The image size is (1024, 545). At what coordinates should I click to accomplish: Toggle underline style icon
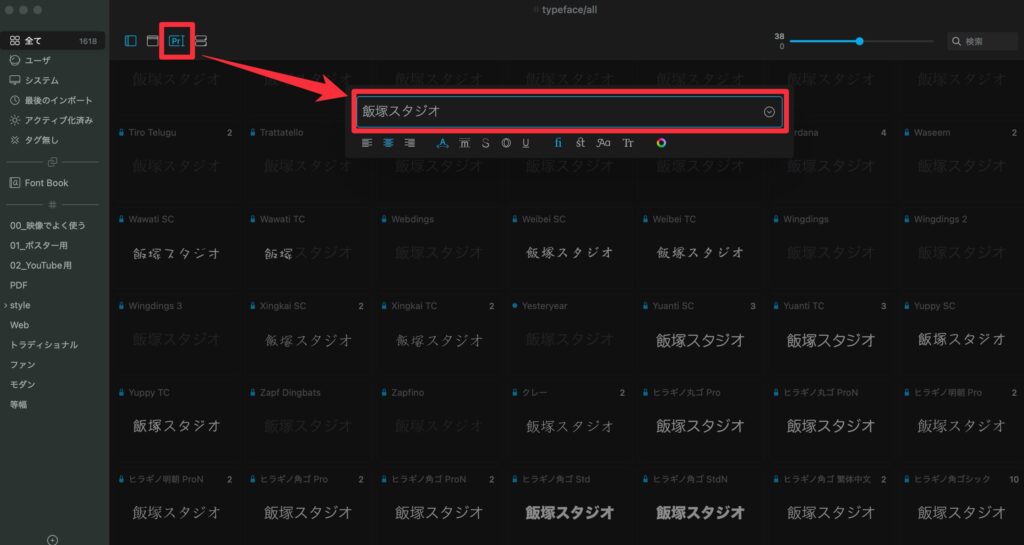tap(526, 143)
